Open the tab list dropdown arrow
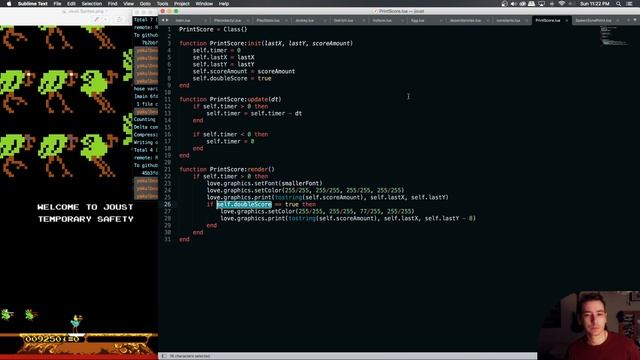640x360 pixels. [635, 20]
